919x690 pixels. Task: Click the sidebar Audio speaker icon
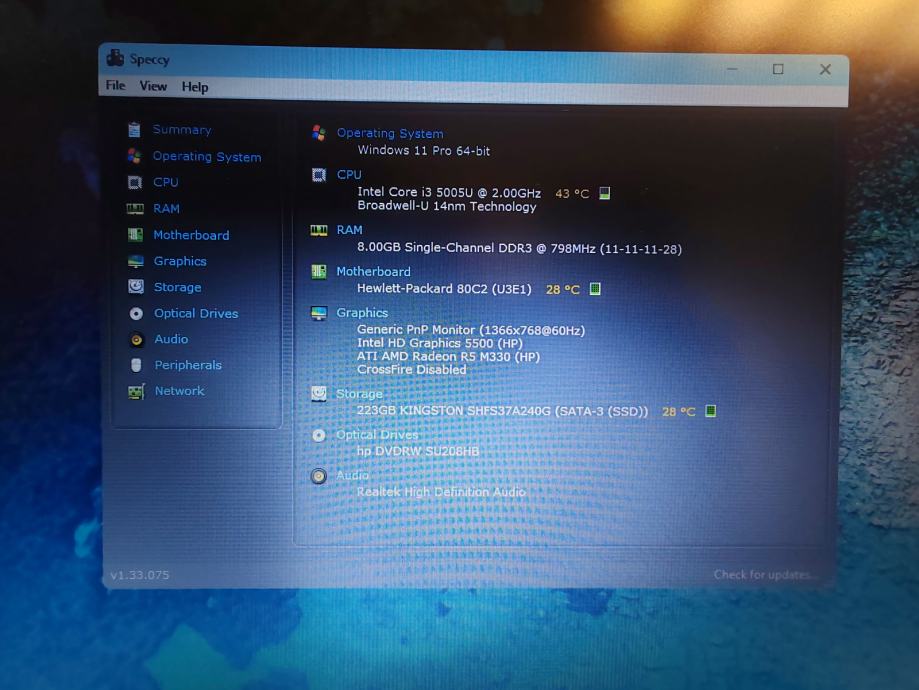136,339
